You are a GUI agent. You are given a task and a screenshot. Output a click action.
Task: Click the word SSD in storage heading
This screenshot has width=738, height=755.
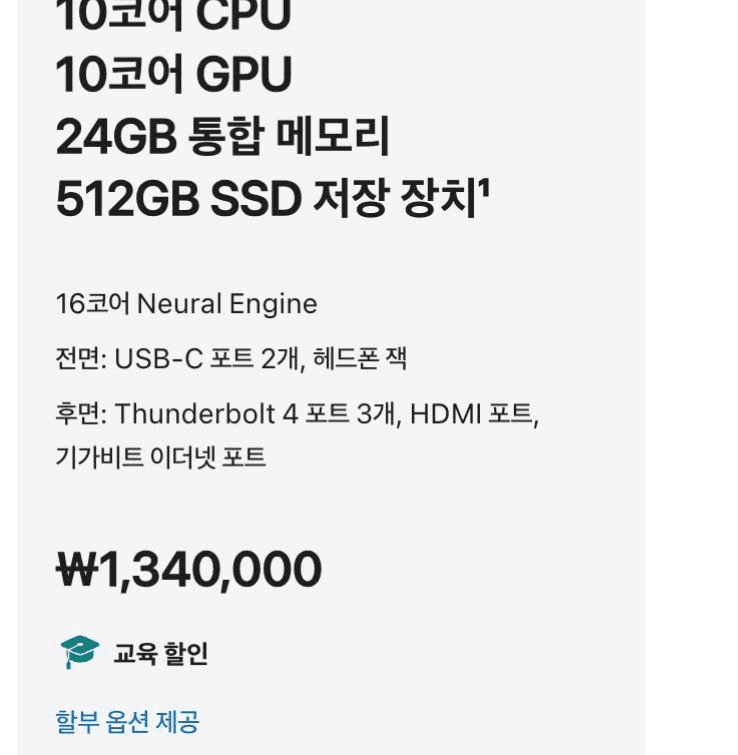pos(254,200)
